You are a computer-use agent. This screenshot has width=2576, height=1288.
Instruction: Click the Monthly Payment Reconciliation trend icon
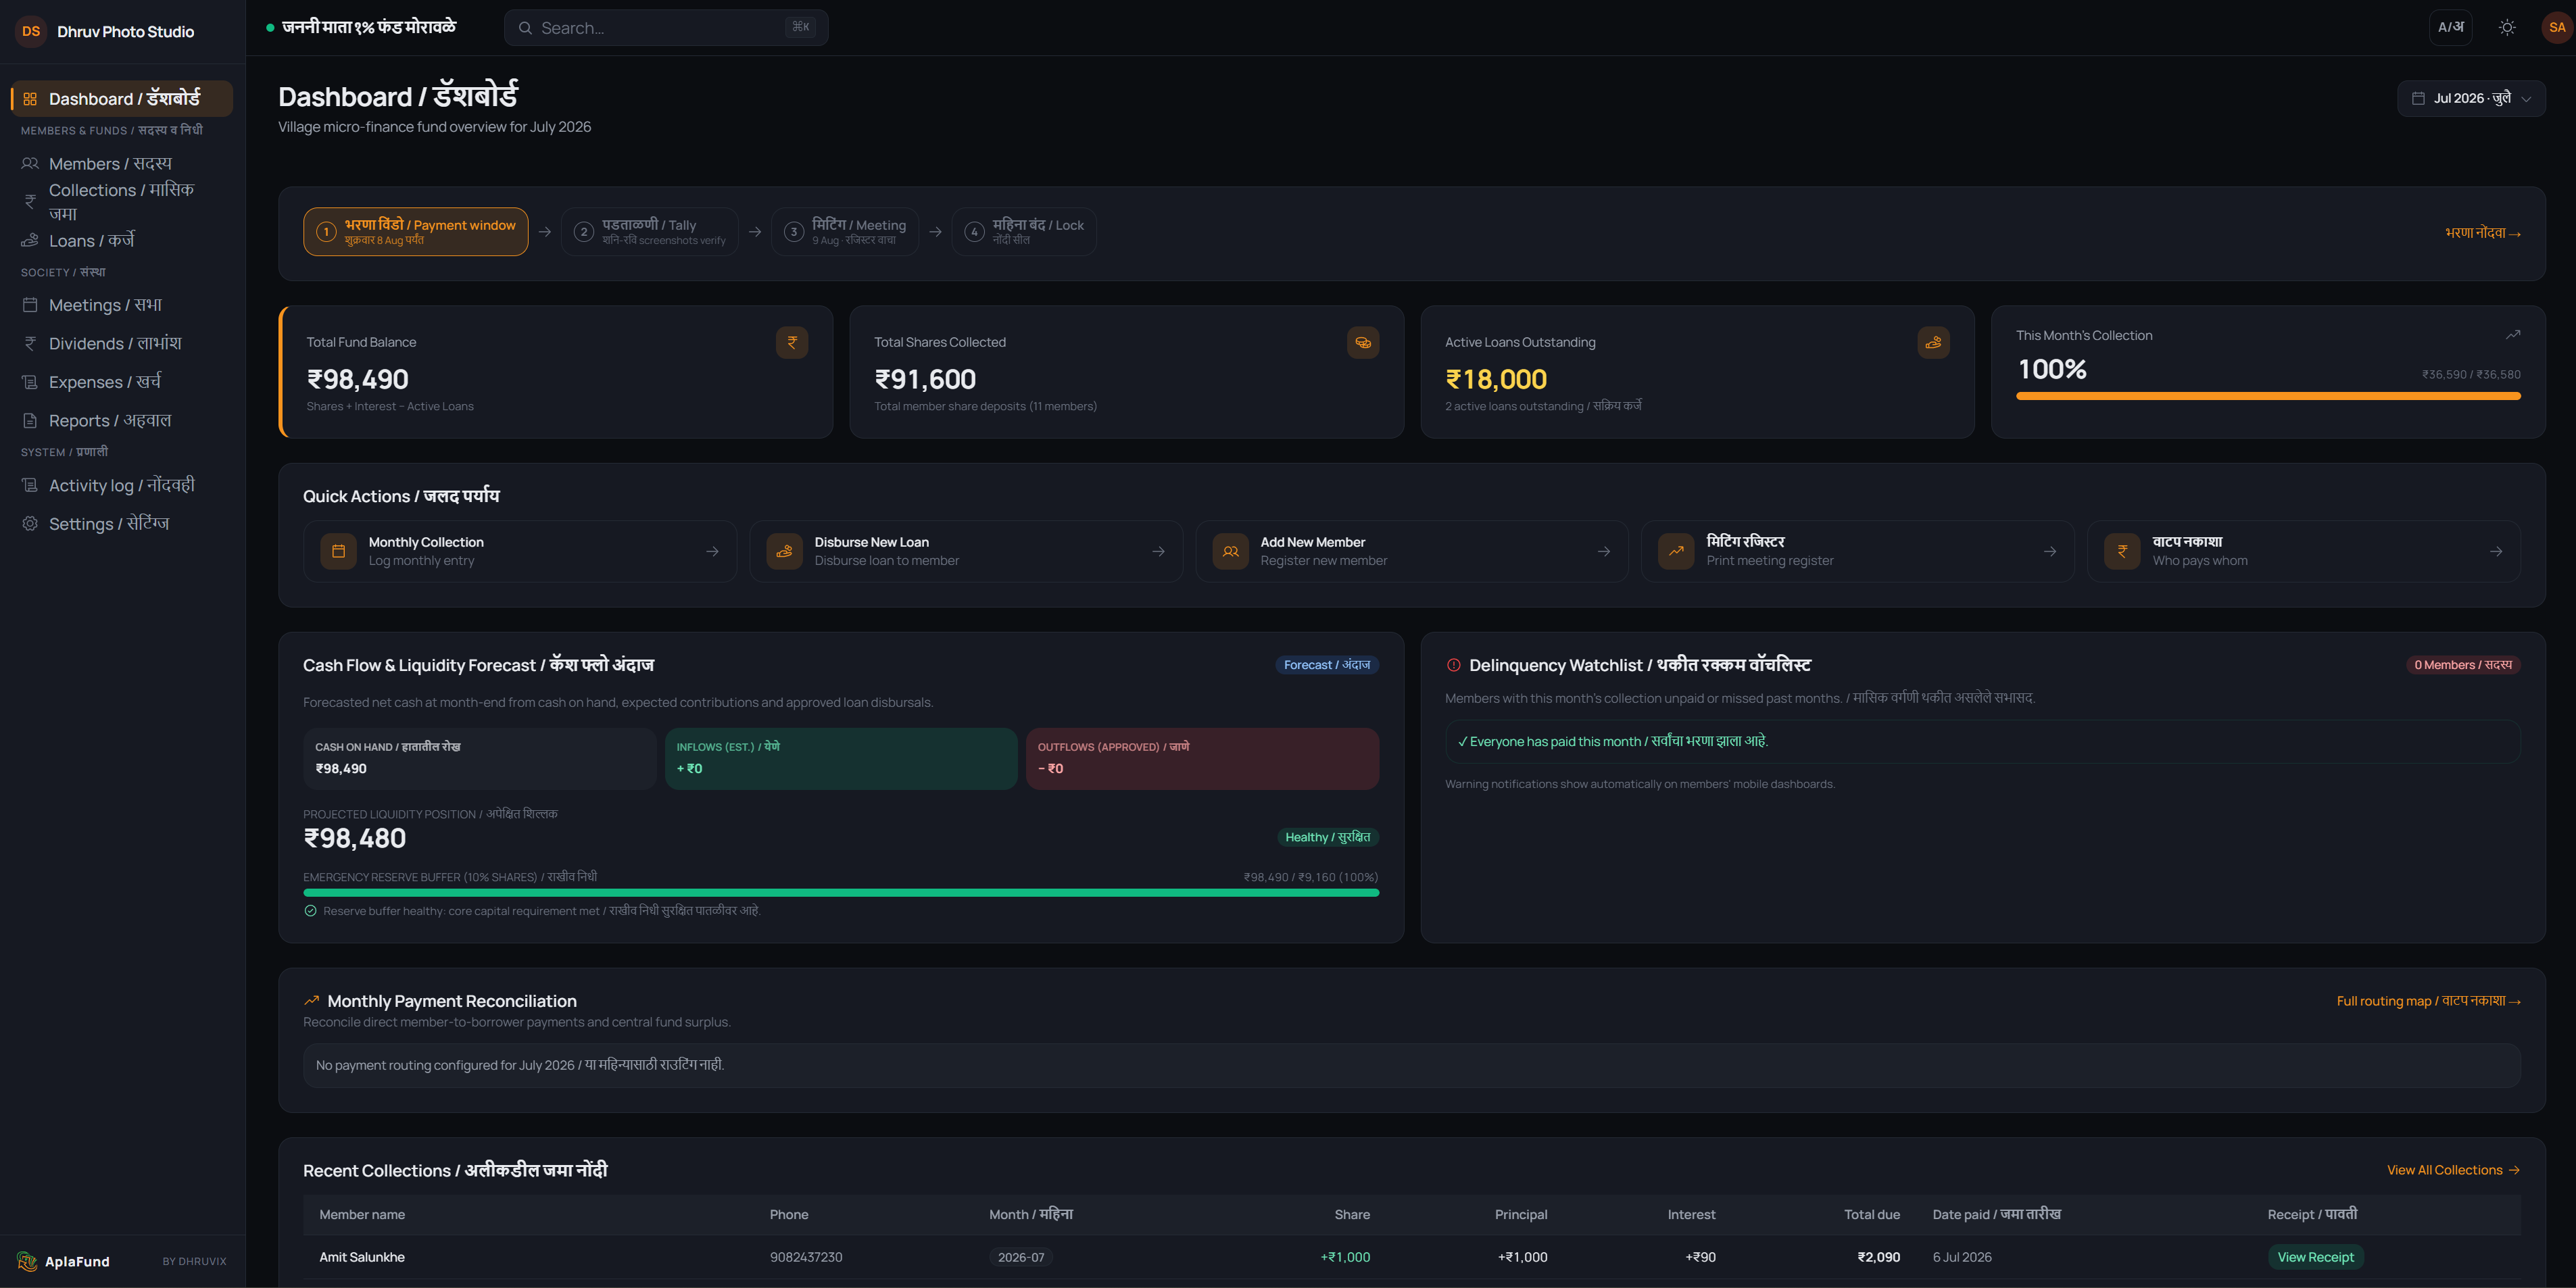click(312, 1000)
